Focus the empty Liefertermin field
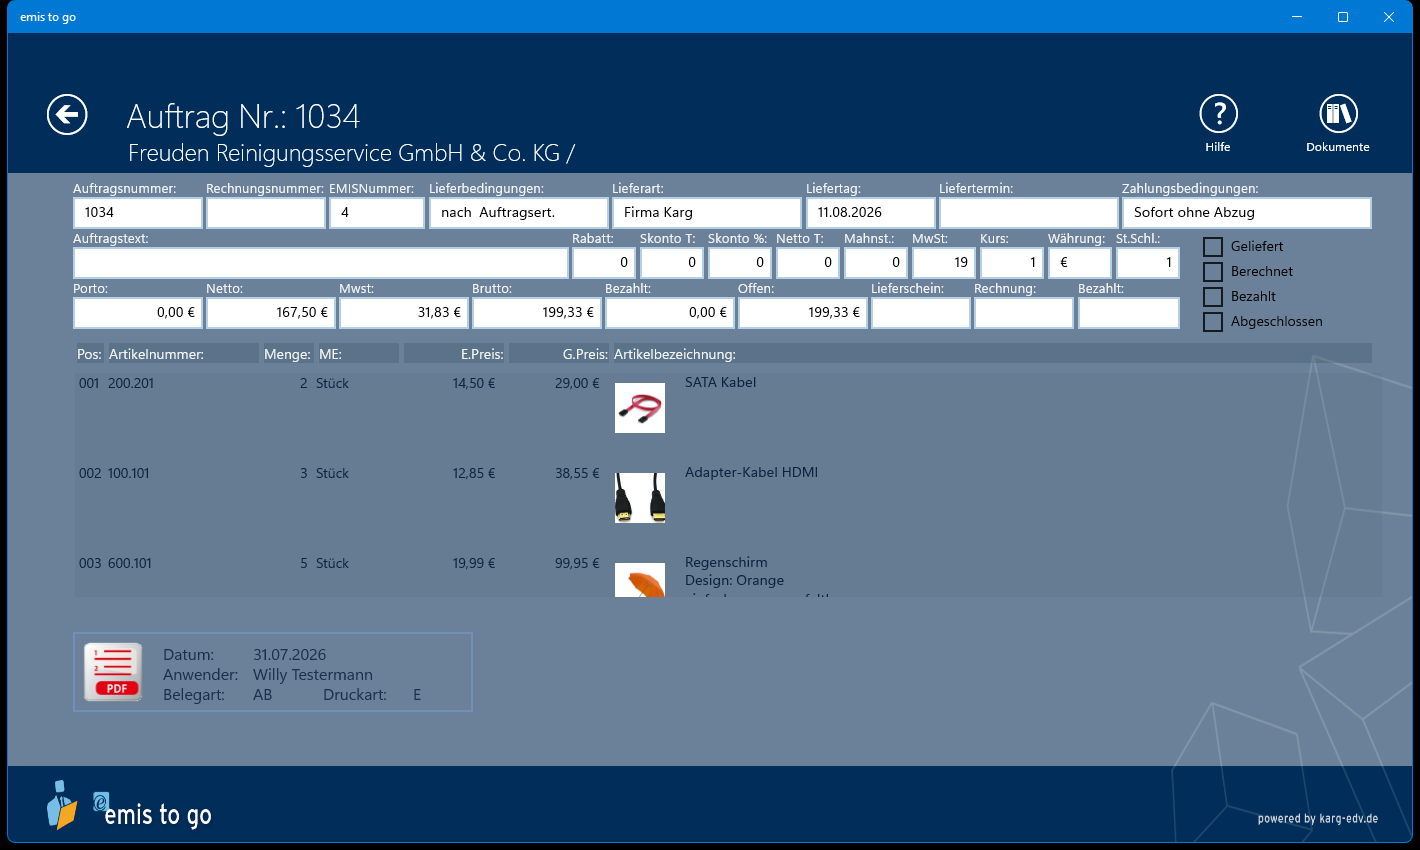The width and height of the screenshot is (1420, 850). (x=1029, y=213)
